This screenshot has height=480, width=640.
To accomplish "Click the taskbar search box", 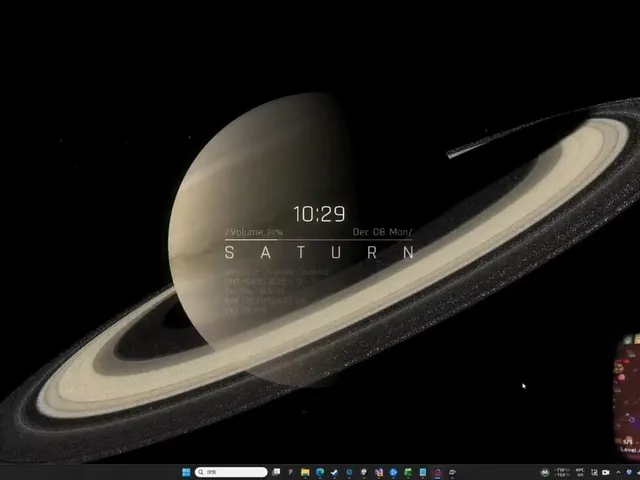I will (x=231, y=472).
